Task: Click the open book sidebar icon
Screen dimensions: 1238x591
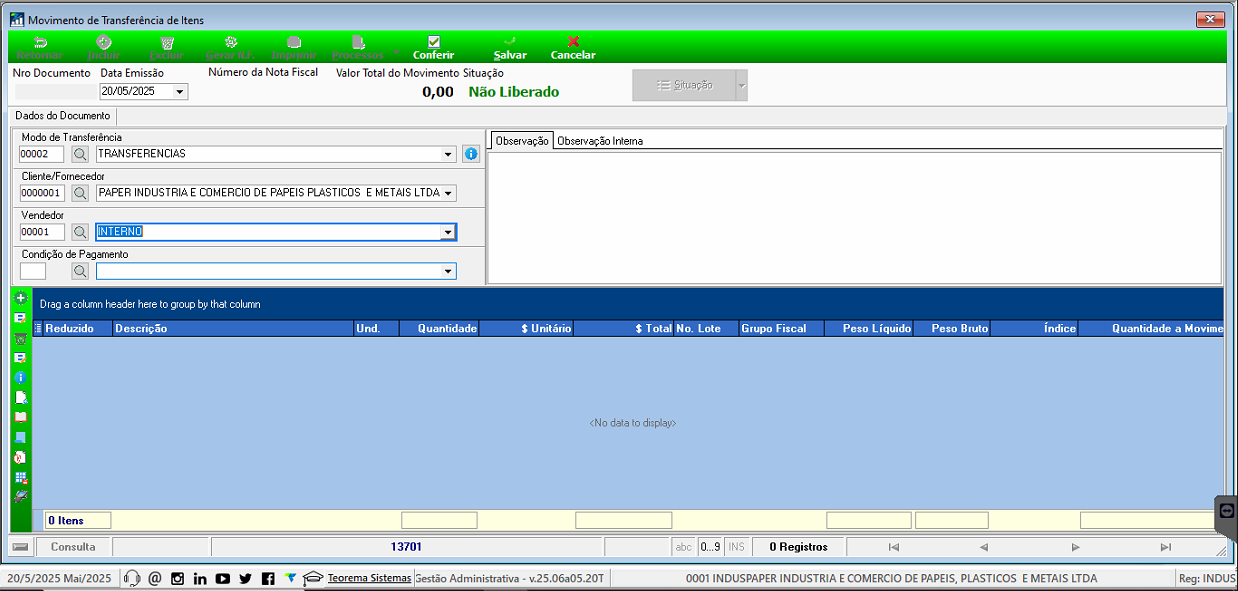Action: coord(20,417)
